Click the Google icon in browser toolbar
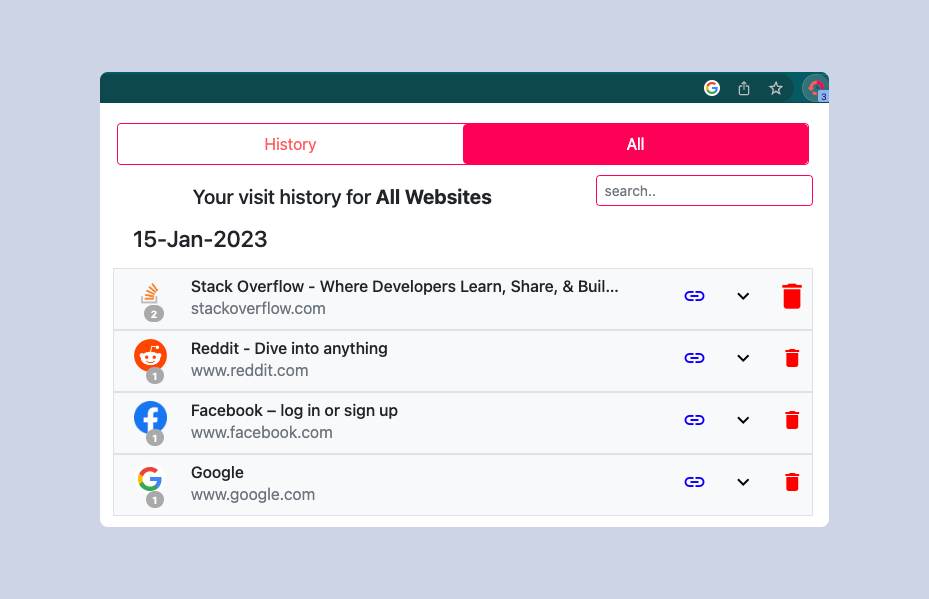This screenshot has height=599, width=929. pyautogui.click(x=712, y=88)
